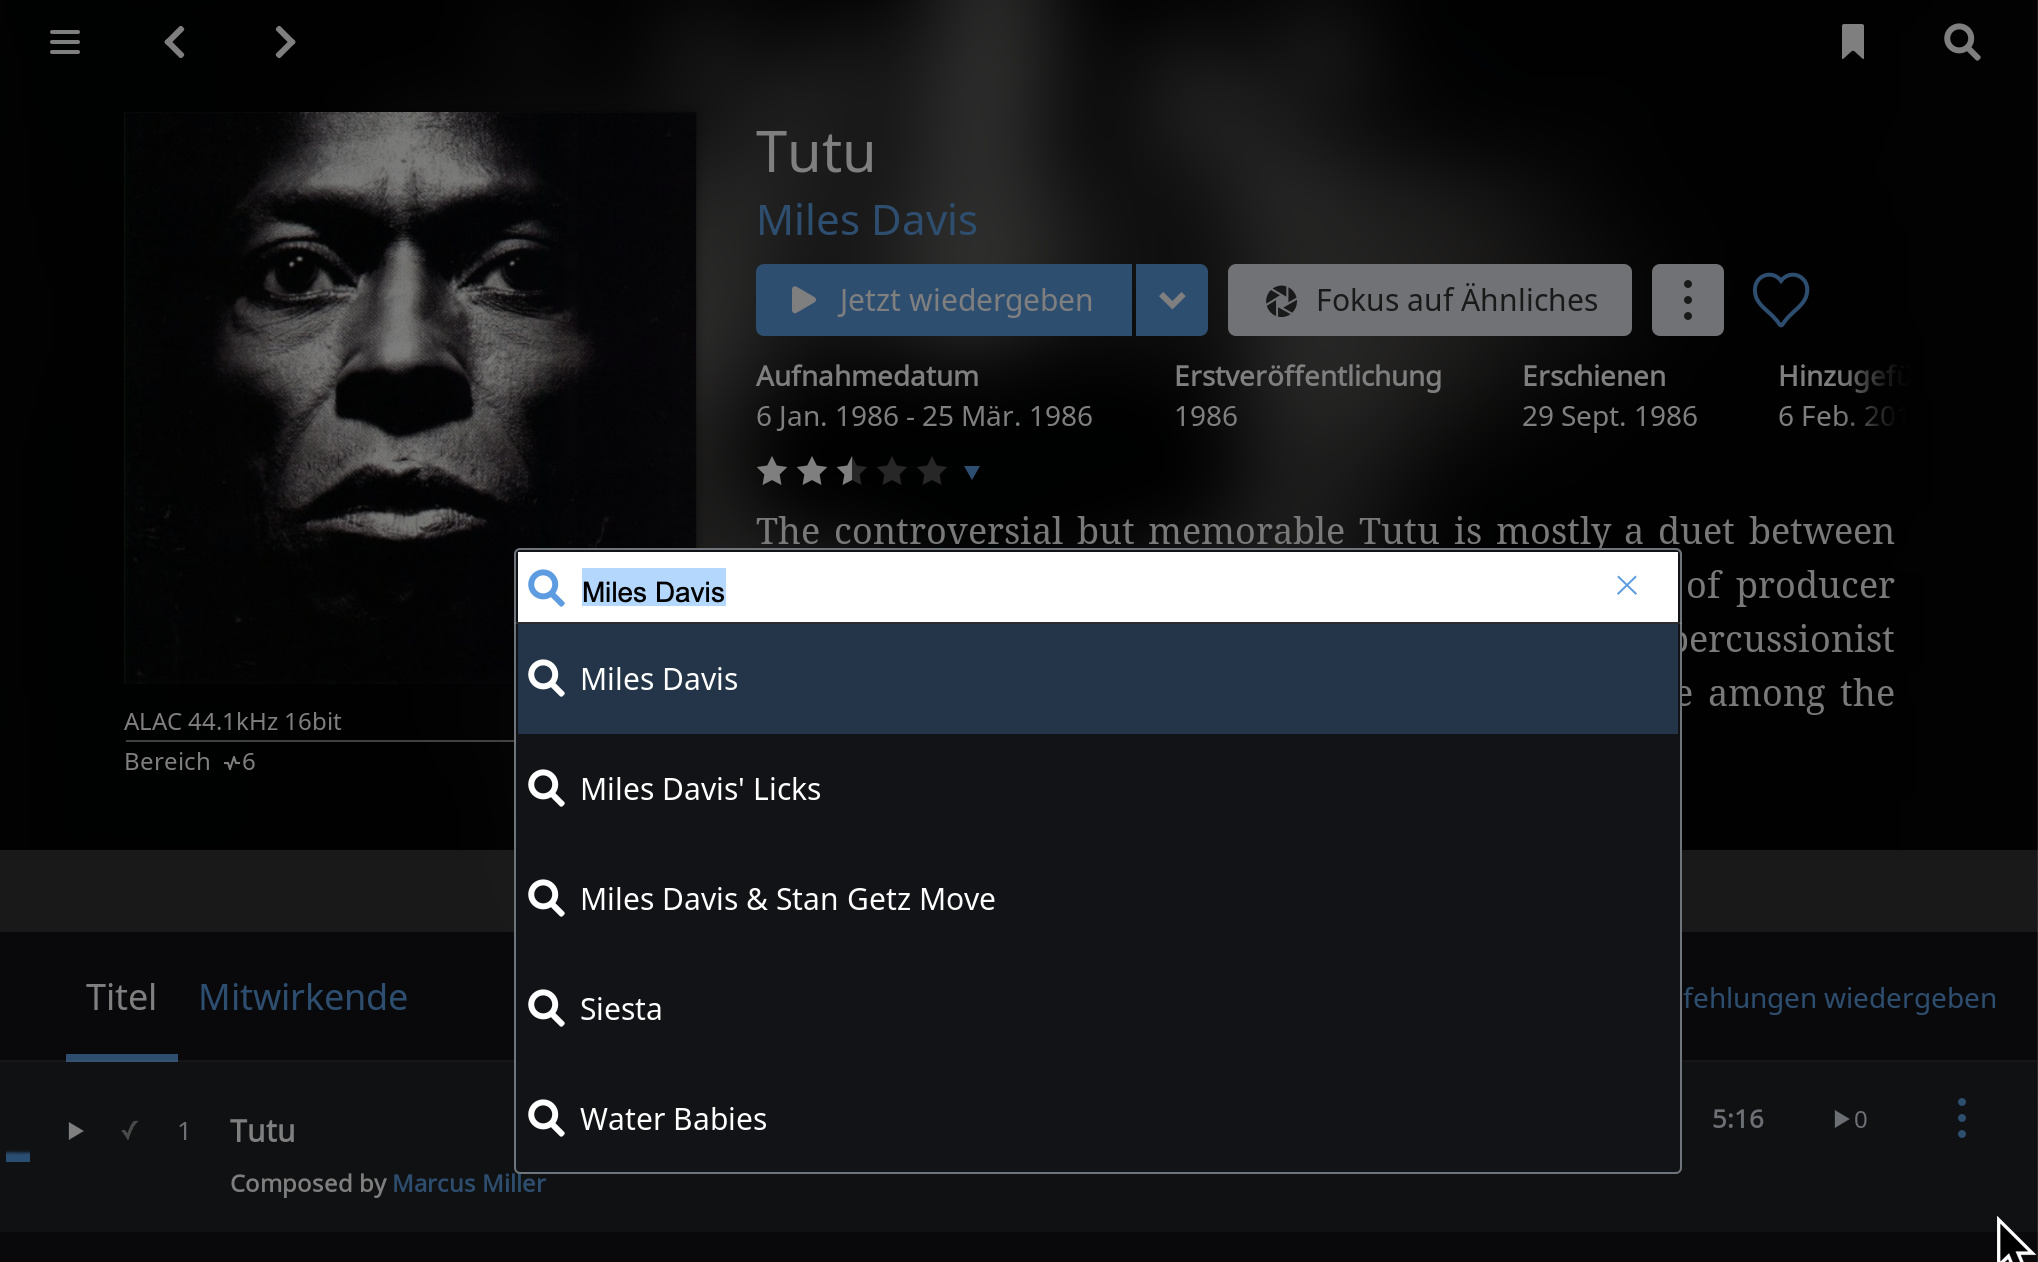Select the Titel tab

coord(121,997)
